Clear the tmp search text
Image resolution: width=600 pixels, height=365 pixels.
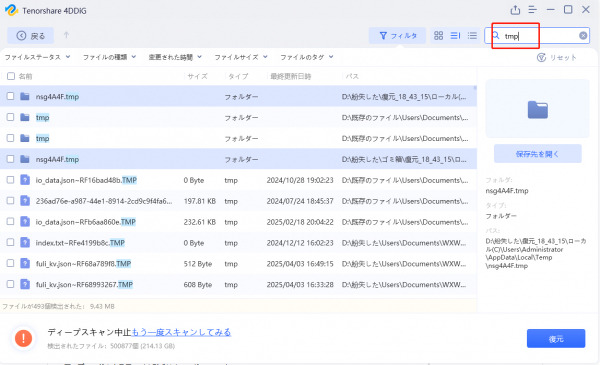click(583, 36)
